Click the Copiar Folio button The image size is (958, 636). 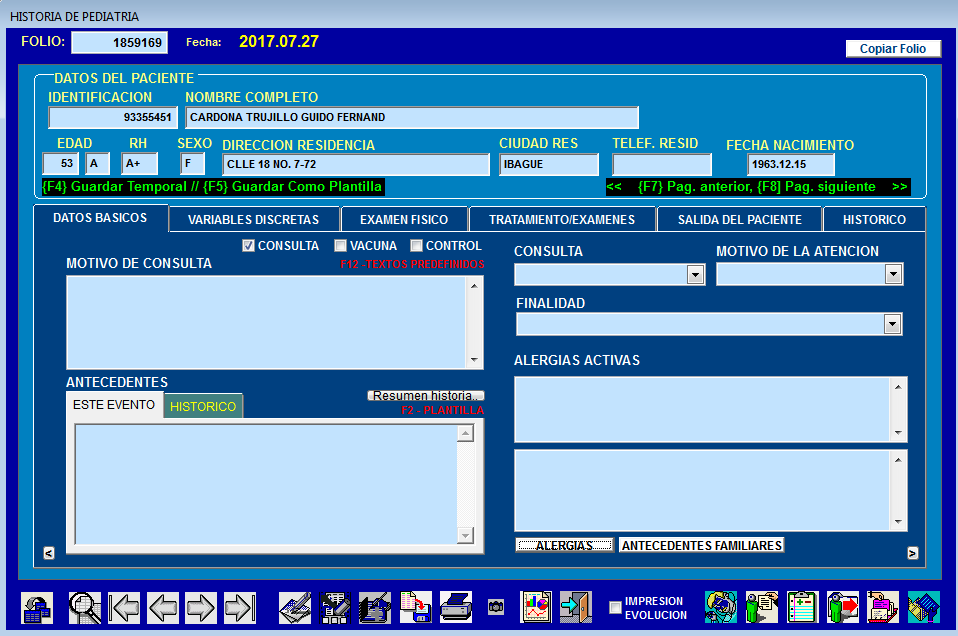click(x=893, y=49)
